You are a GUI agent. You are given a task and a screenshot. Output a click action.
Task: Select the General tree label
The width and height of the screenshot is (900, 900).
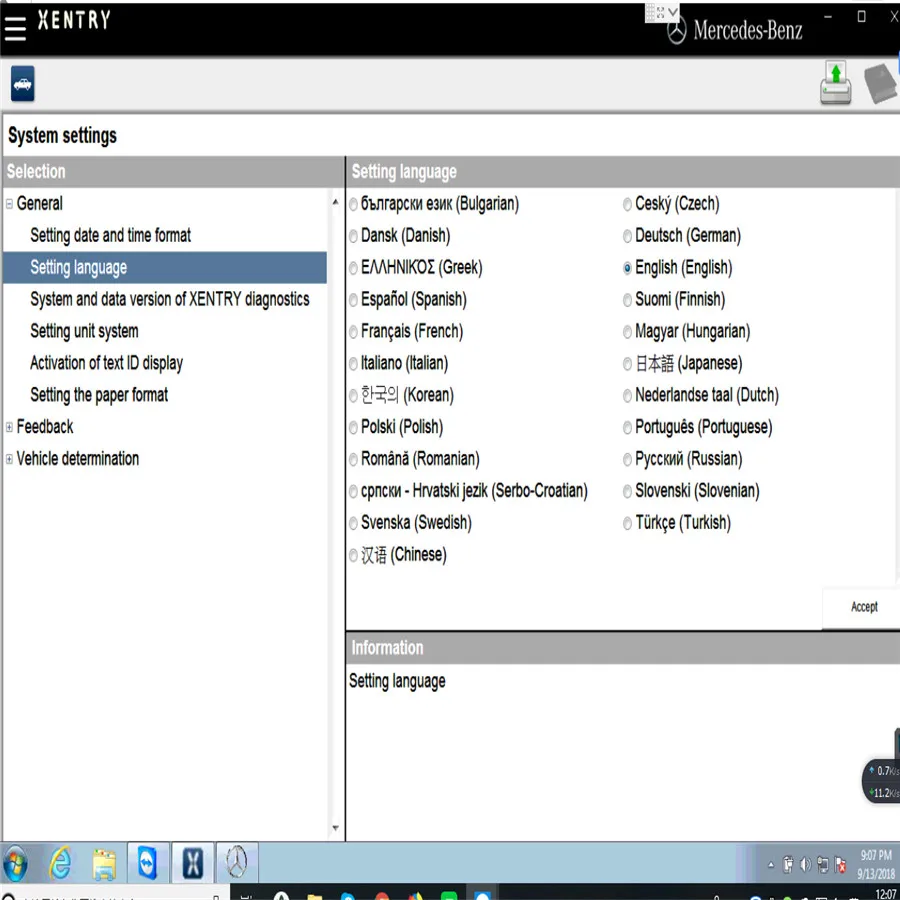point(40,204)
